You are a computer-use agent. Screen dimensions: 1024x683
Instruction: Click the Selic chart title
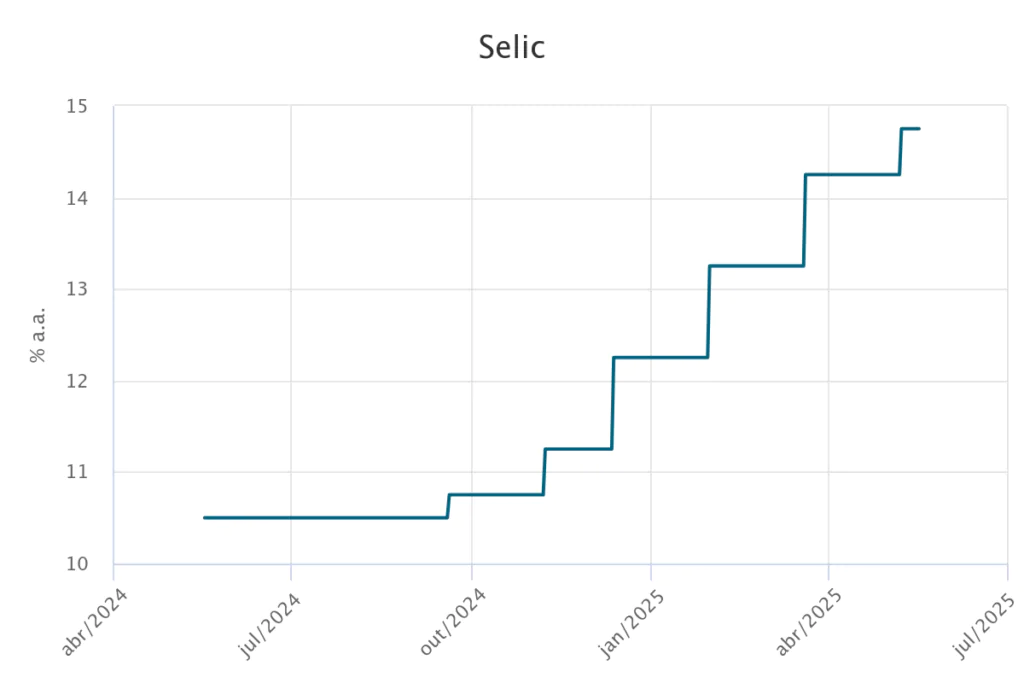pos(511,47)
